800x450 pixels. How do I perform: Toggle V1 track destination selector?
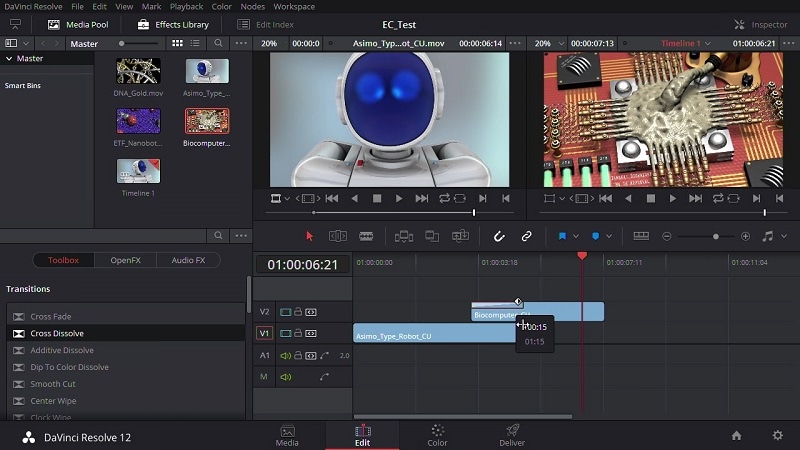click(264, 333)
